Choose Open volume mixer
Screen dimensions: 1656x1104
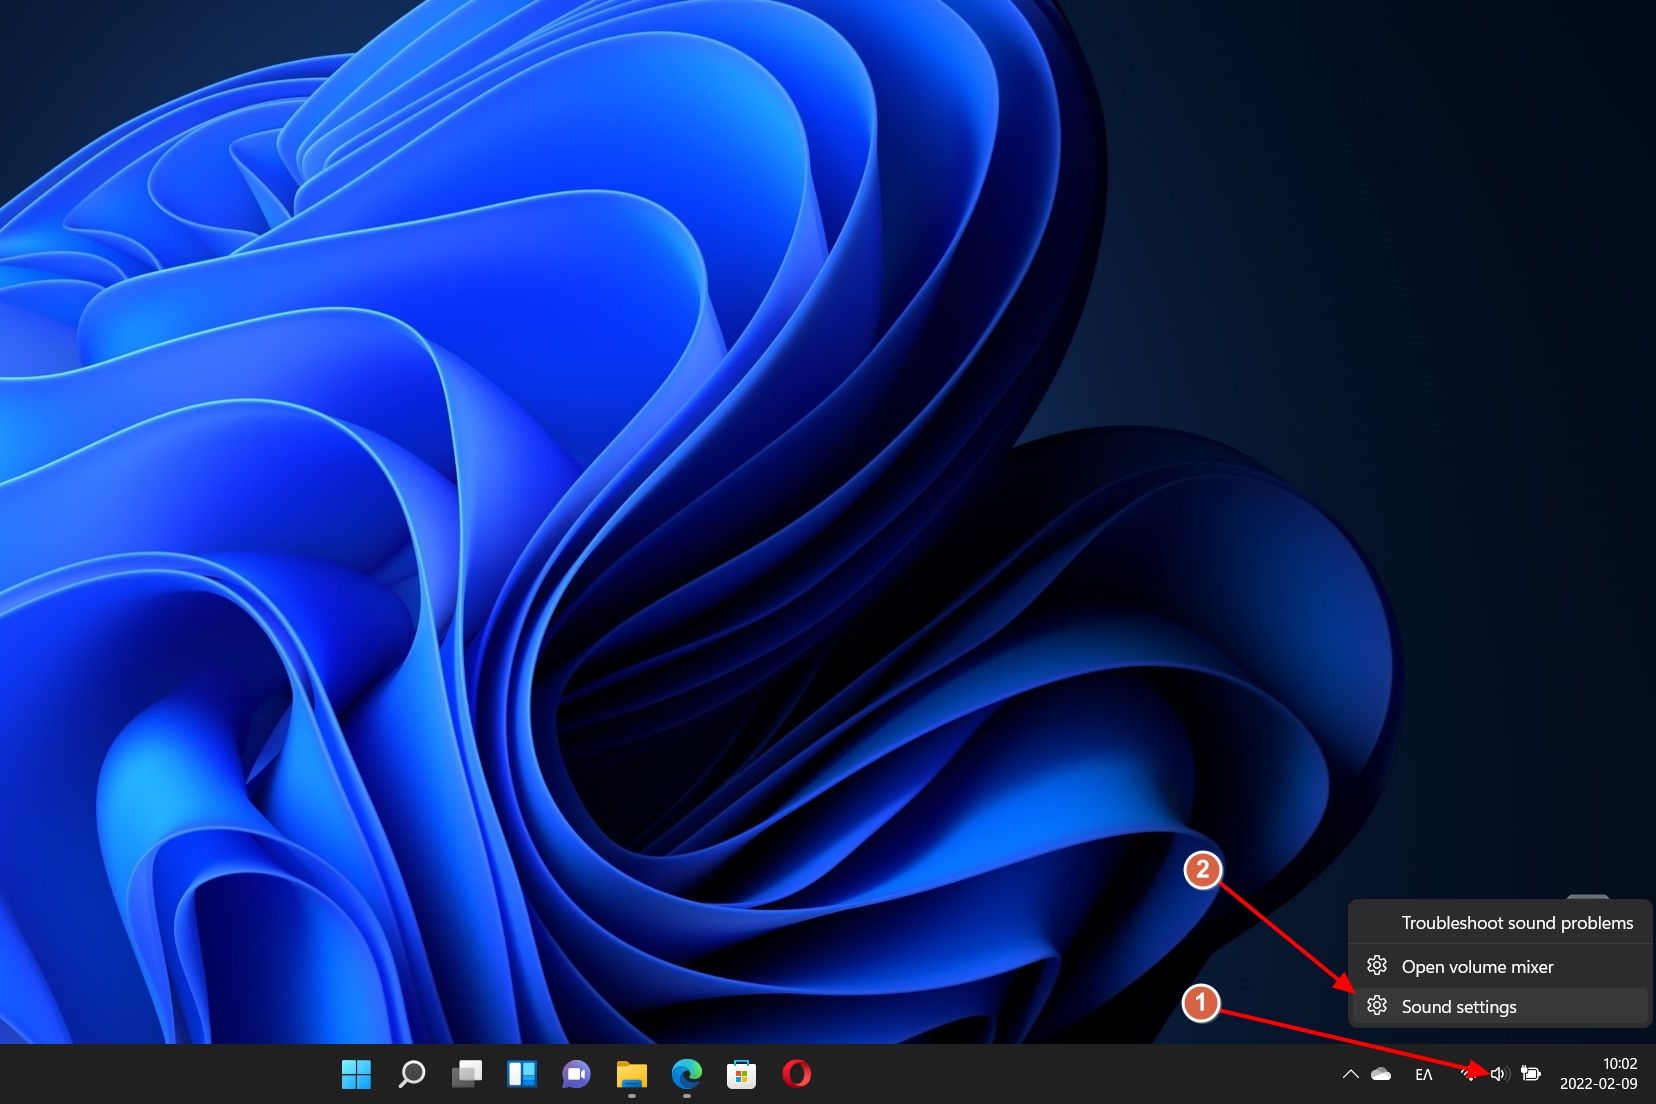[1477, 967]
